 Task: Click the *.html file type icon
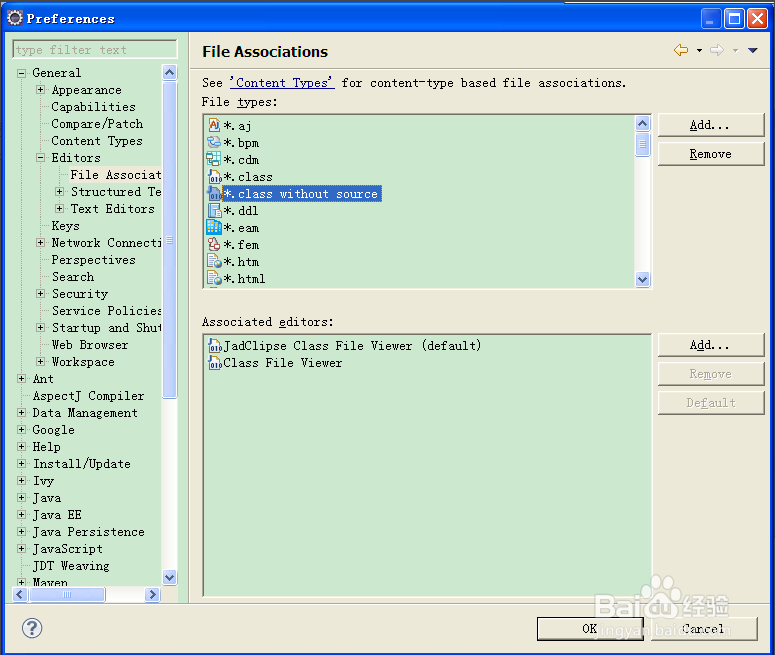coord(214,278)
